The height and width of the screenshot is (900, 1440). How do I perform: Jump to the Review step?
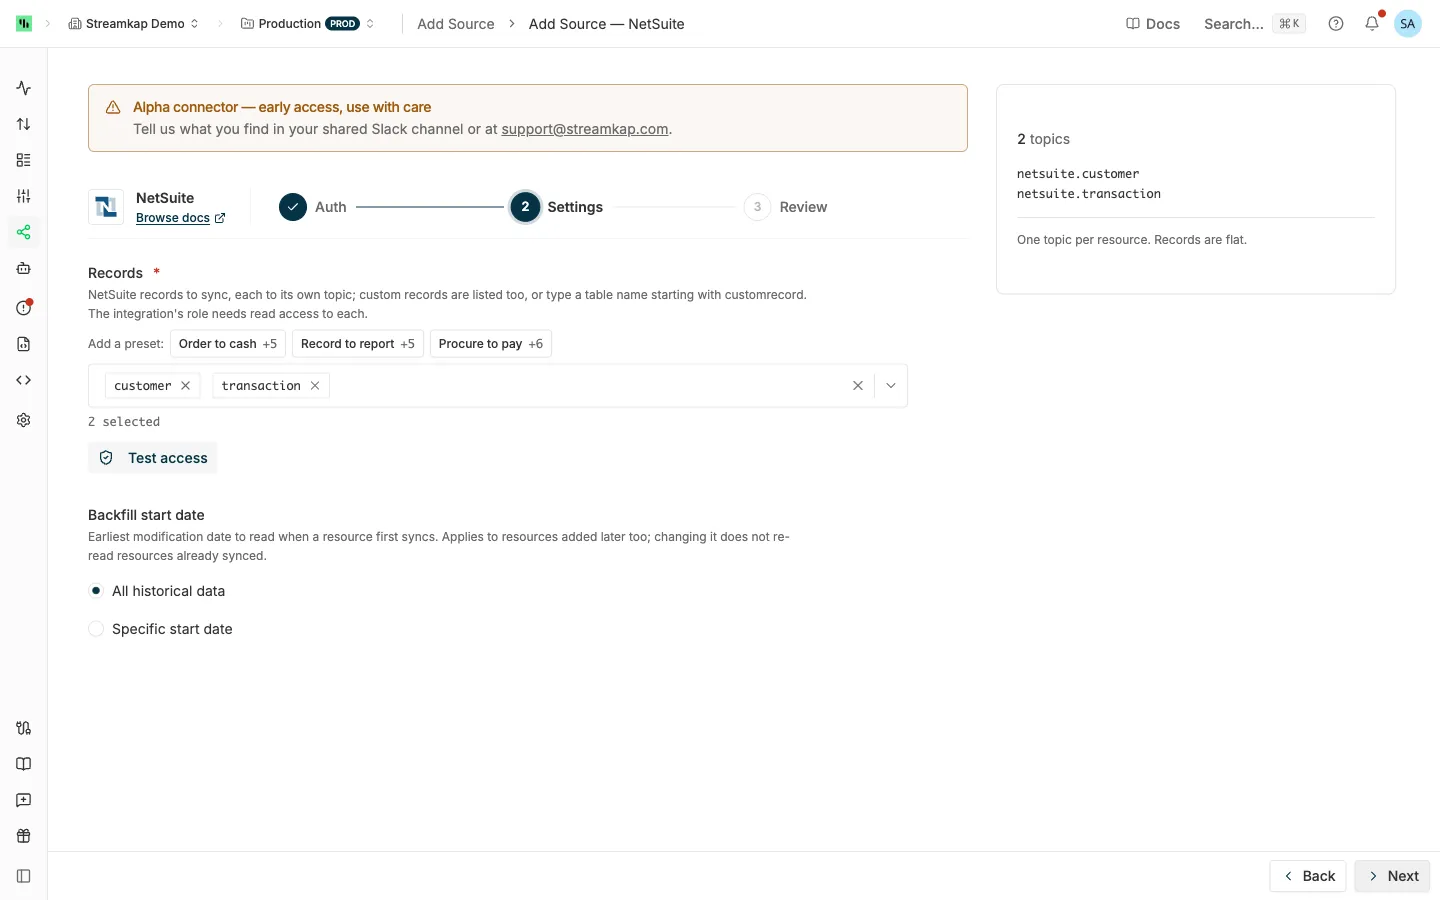[786, 207]
